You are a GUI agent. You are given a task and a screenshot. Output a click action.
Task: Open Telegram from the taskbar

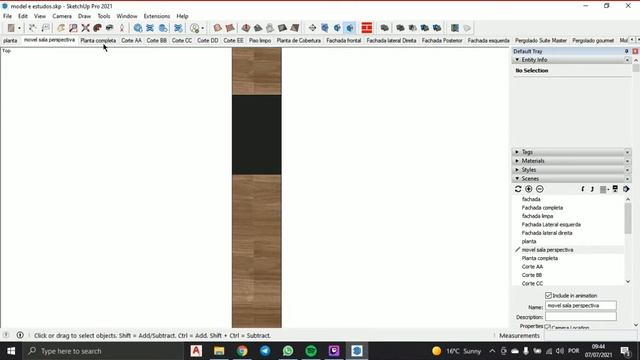[265, 351]
